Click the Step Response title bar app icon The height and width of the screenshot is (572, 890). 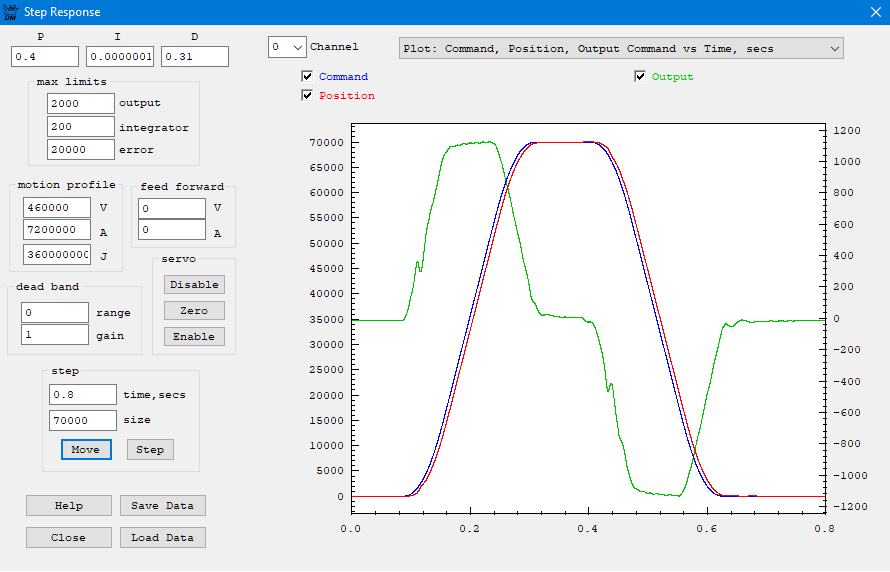click(x=10, y=13)
